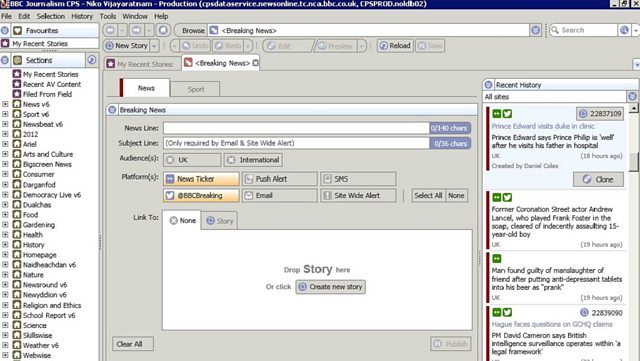Toggle the International audience option
The height and width of the screenshot is (361, 640).
253,160
